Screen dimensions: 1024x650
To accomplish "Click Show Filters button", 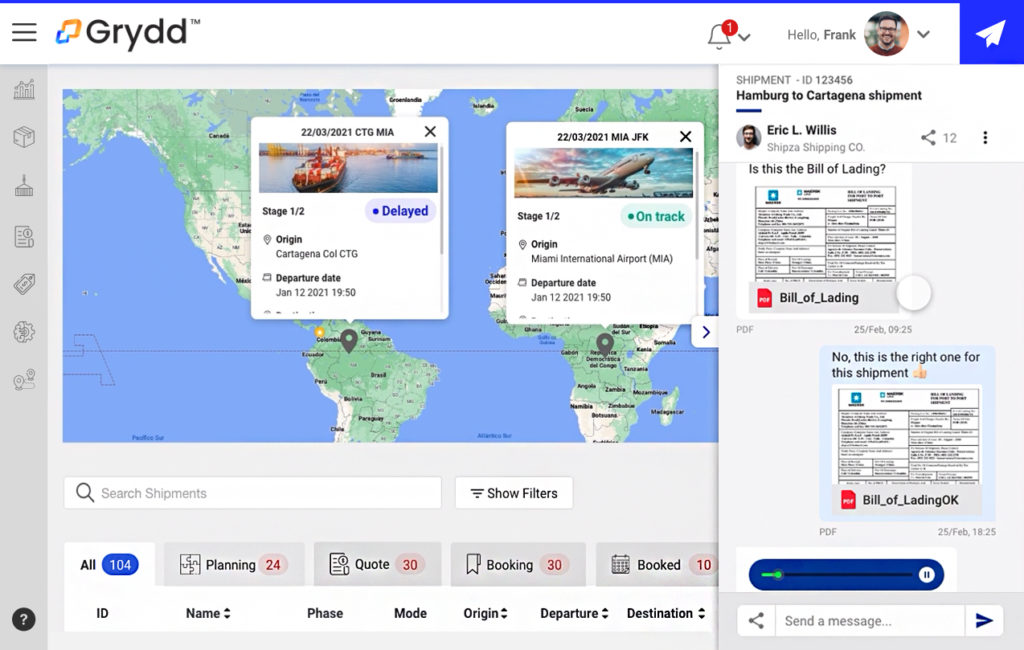I will pyautogui.click(x=514, y=493).
